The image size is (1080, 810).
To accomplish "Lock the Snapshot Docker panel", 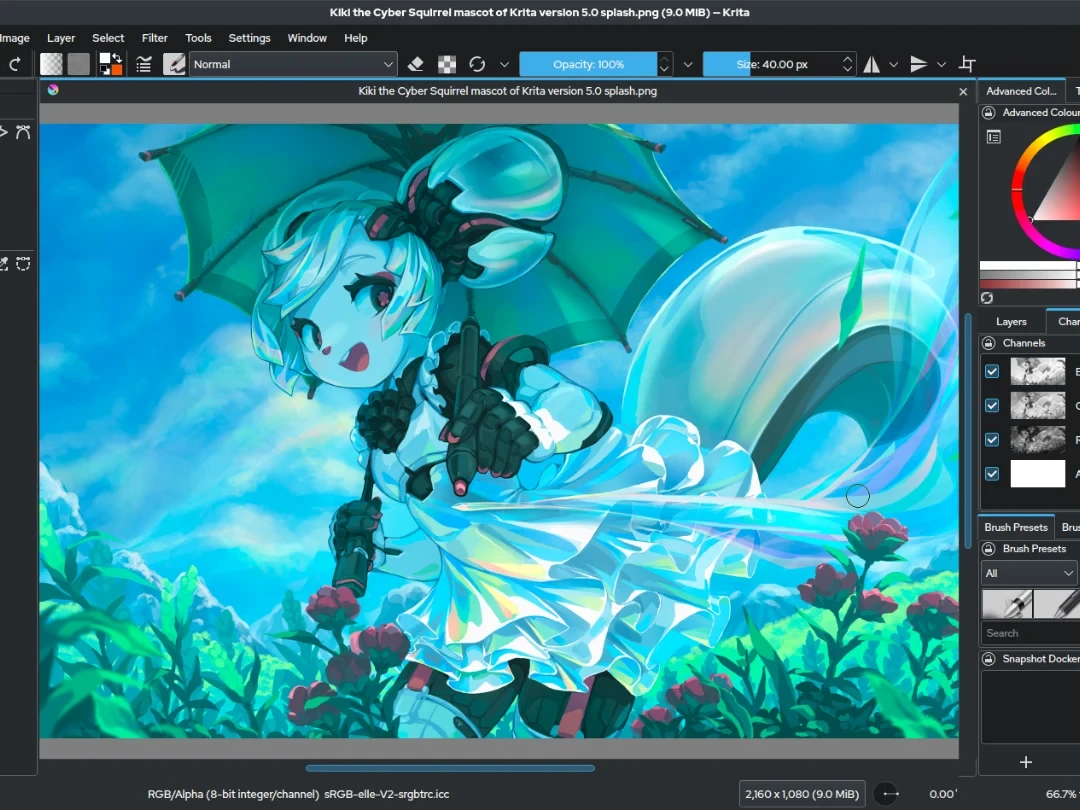I will (988, 659).
